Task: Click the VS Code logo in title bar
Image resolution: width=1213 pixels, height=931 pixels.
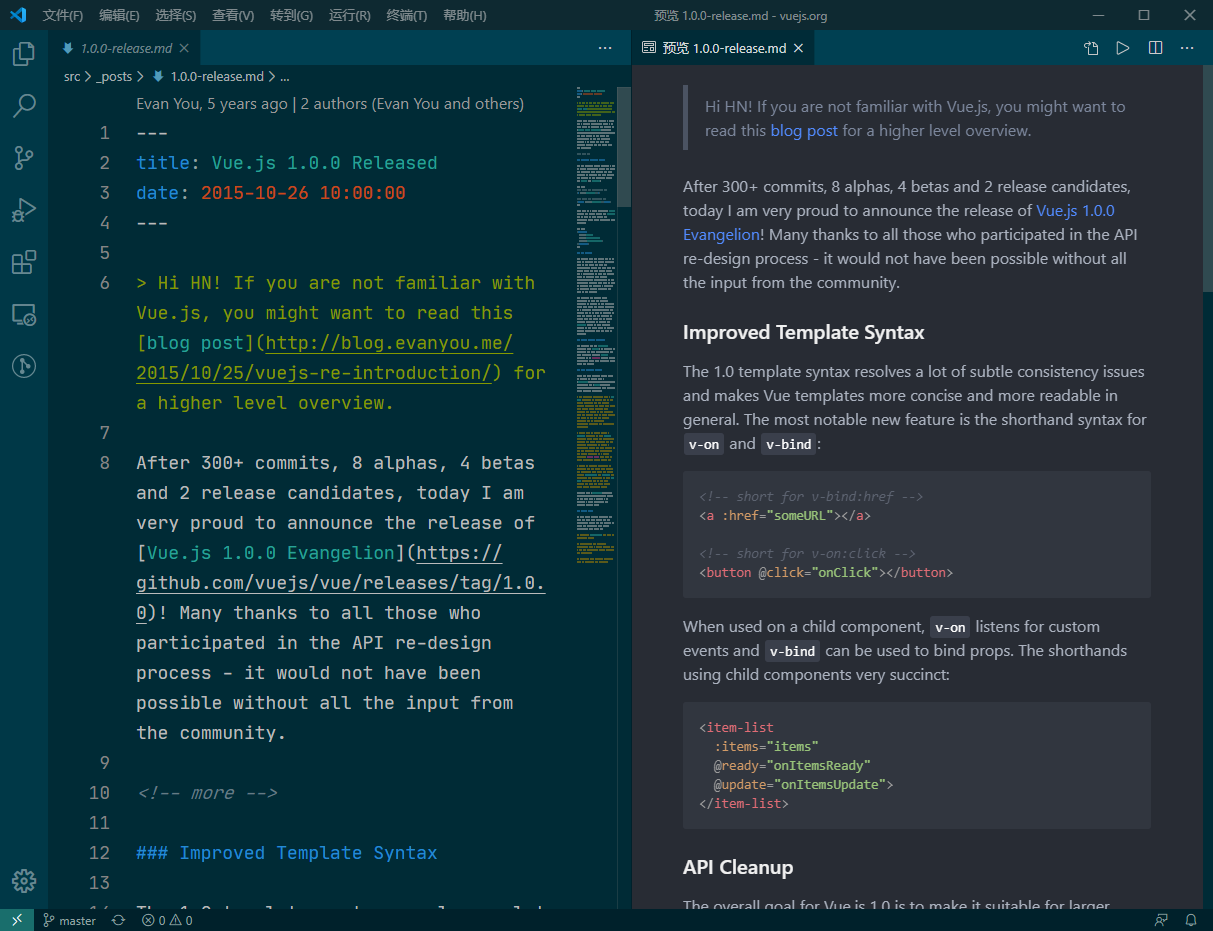Action: click(x=18, y=15)
